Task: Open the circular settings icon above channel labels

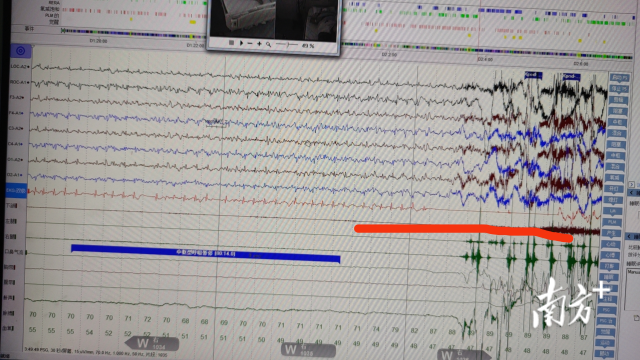Action: coord(20,51)
